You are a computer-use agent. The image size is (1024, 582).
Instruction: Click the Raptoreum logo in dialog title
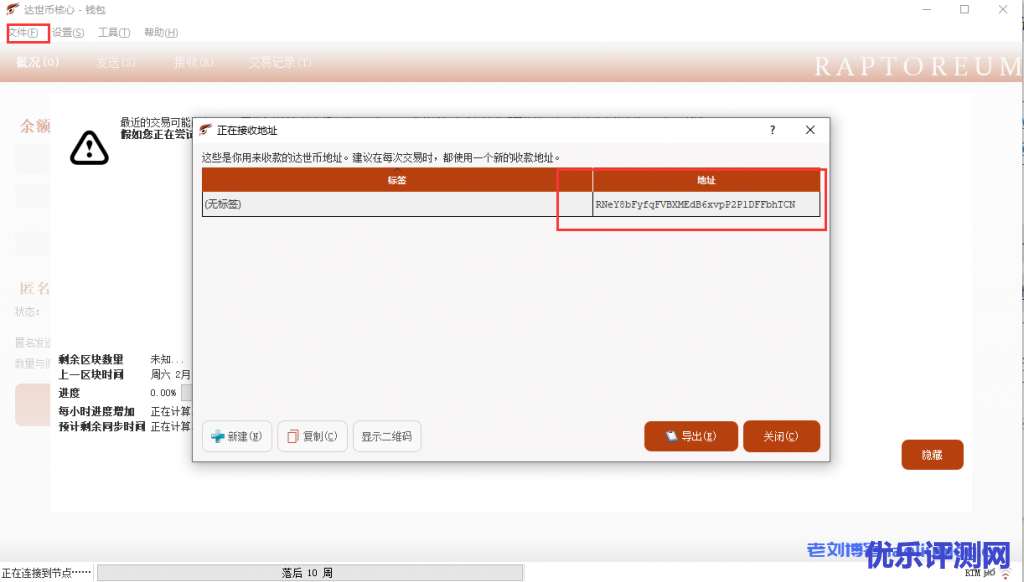[206, 129]
